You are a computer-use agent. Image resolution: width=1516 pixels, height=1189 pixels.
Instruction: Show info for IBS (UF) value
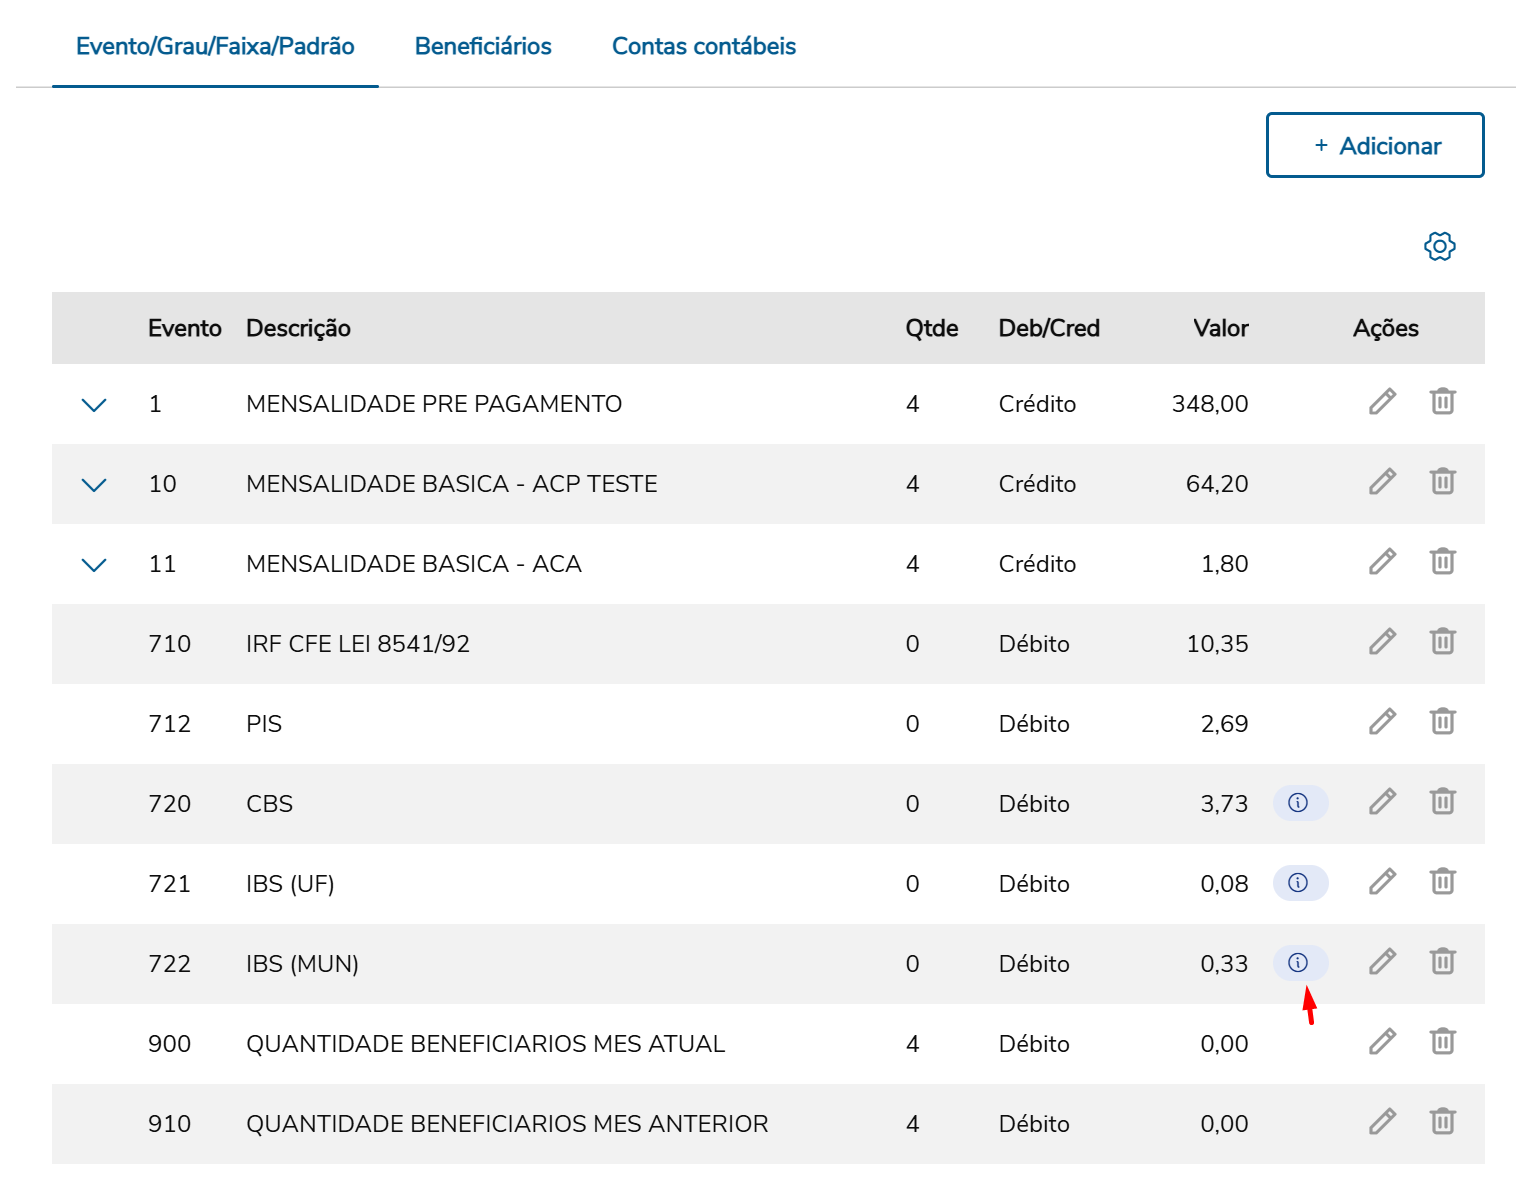coord(1299,882)
